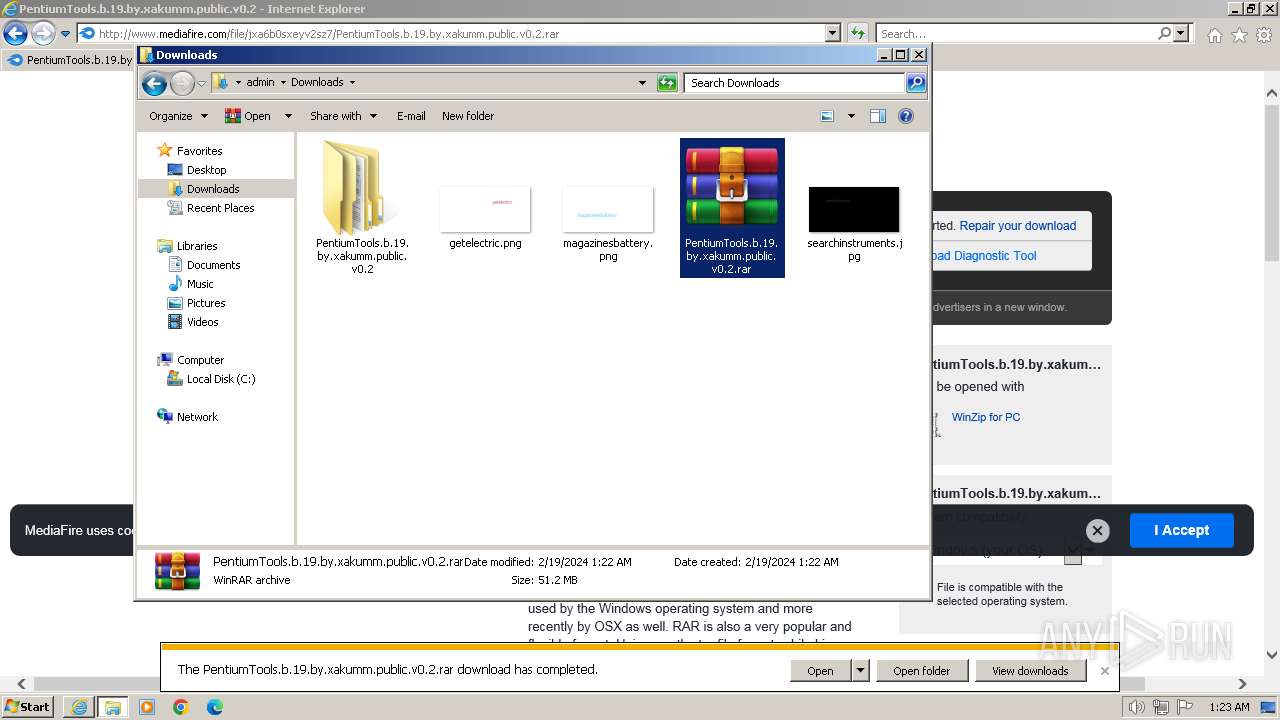Open Chrome from taskbar
This screenshot has width=1280, height=720.
(x=180, y=707)
